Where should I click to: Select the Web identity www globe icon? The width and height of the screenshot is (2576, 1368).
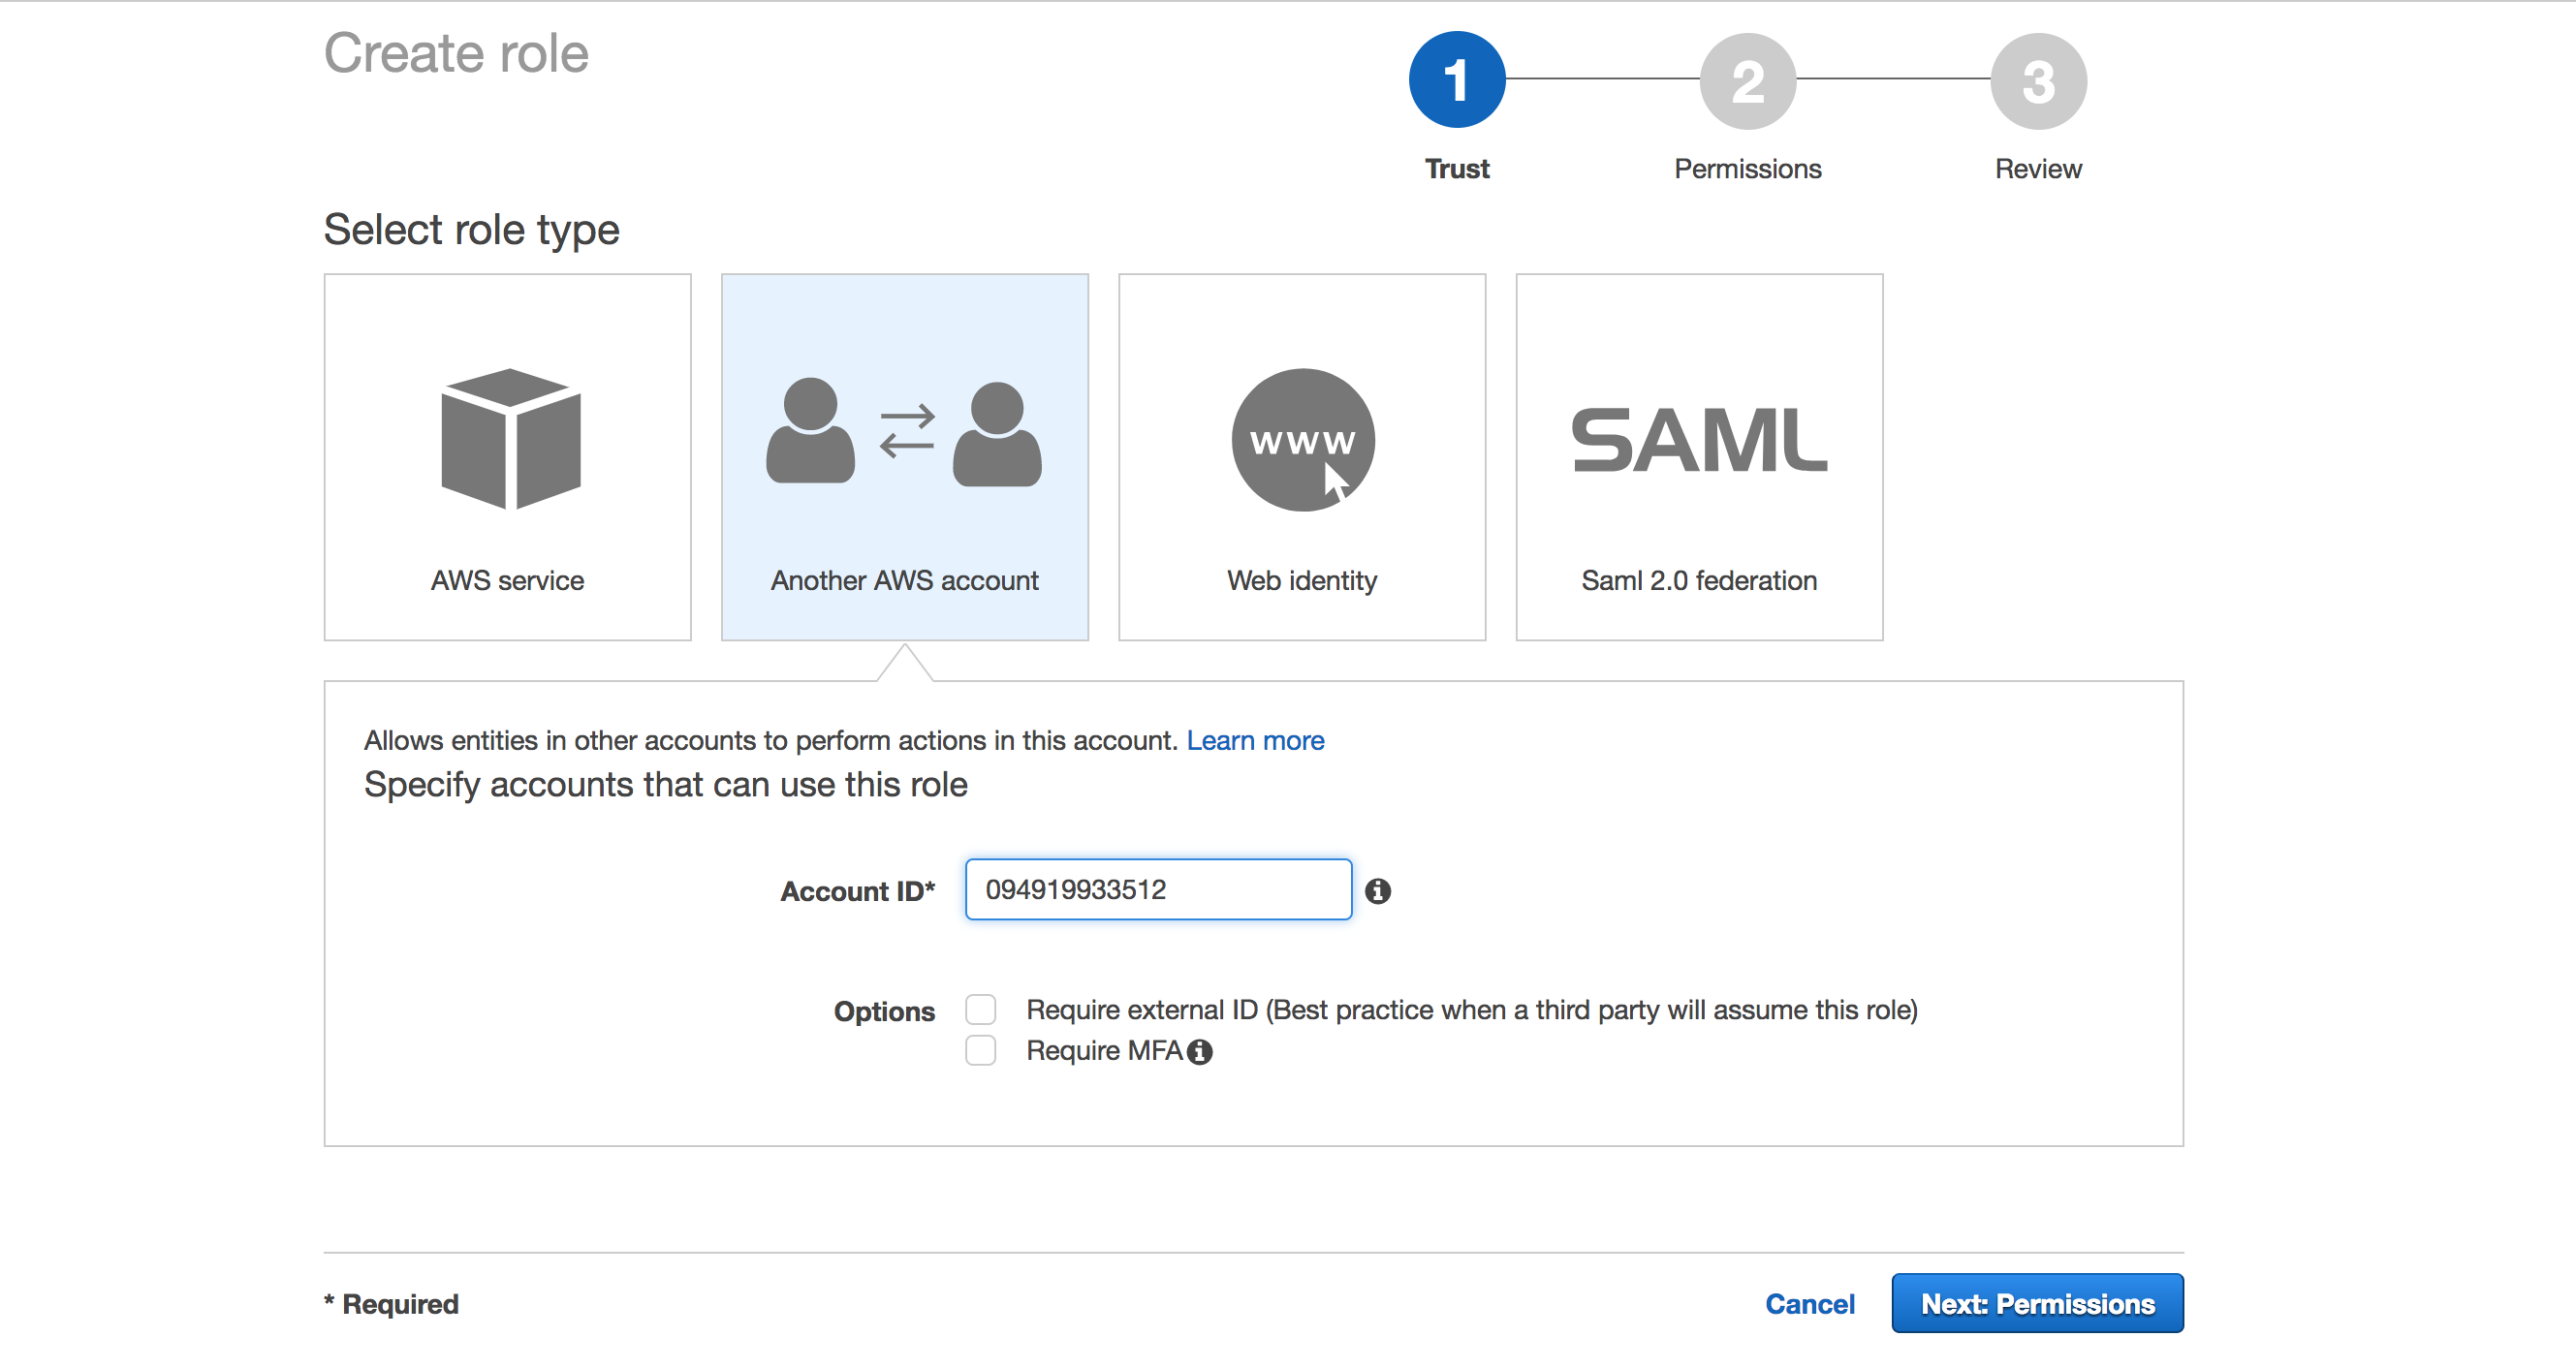pyautogui.click(x=1303, y=440)
